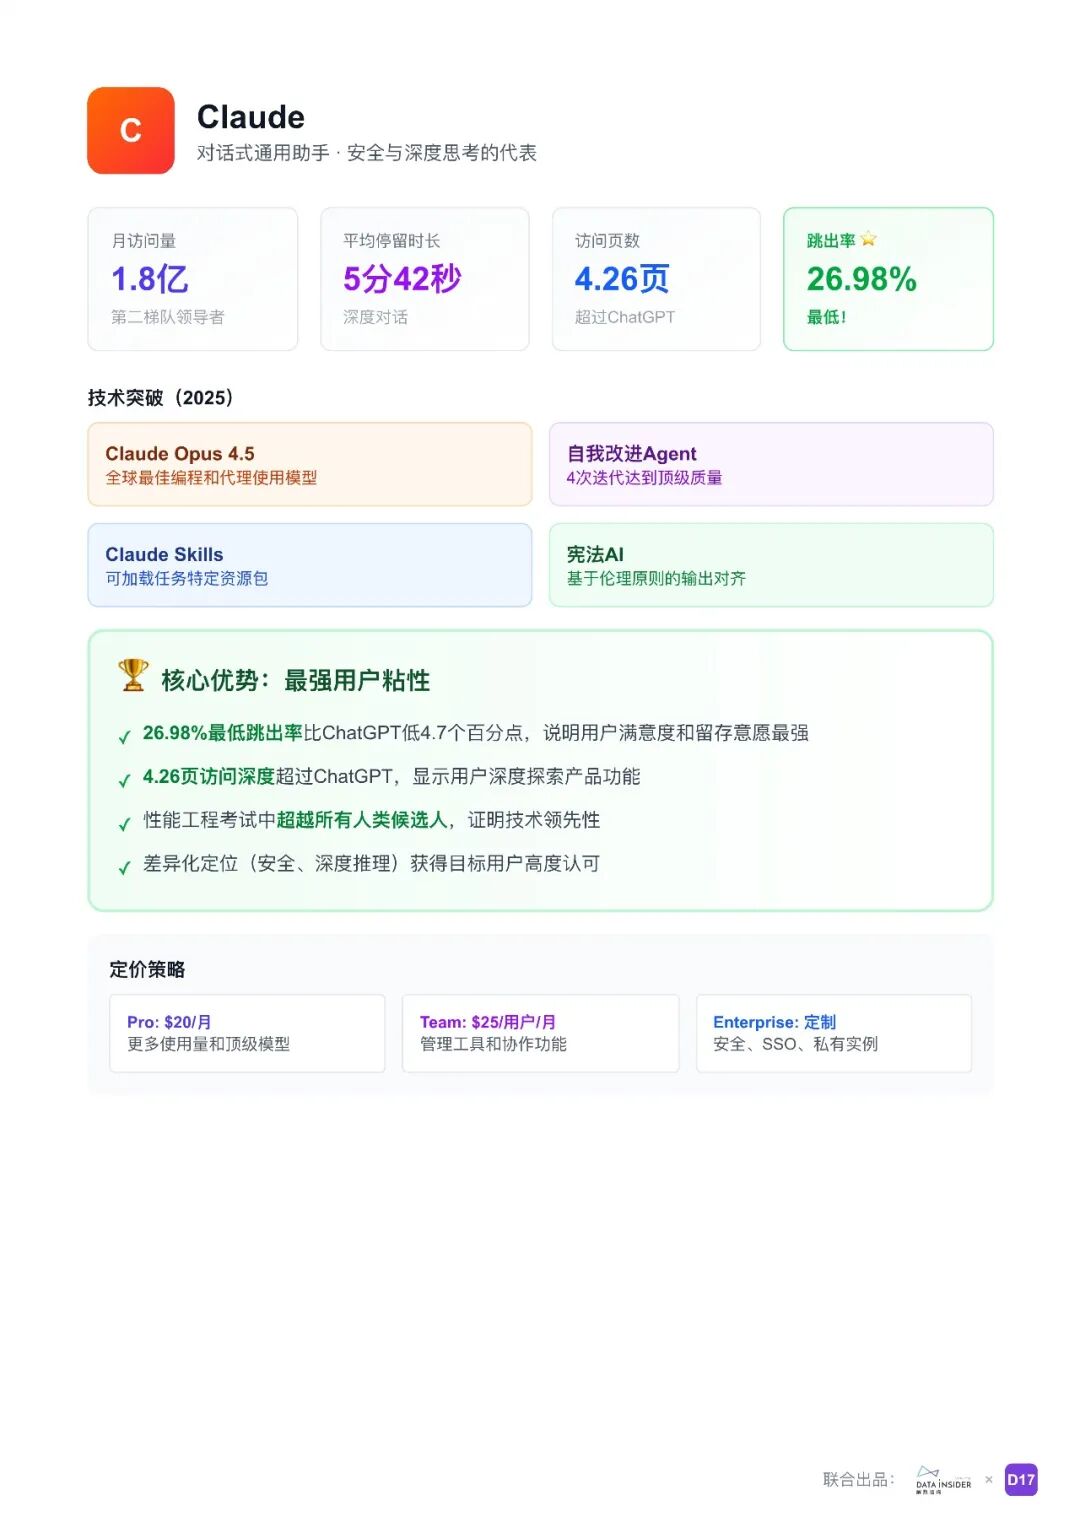Viewport: 1080px width, 1528px height.
Task: Click the bold text 4.26页访问深度
Action: pos(209,776)
